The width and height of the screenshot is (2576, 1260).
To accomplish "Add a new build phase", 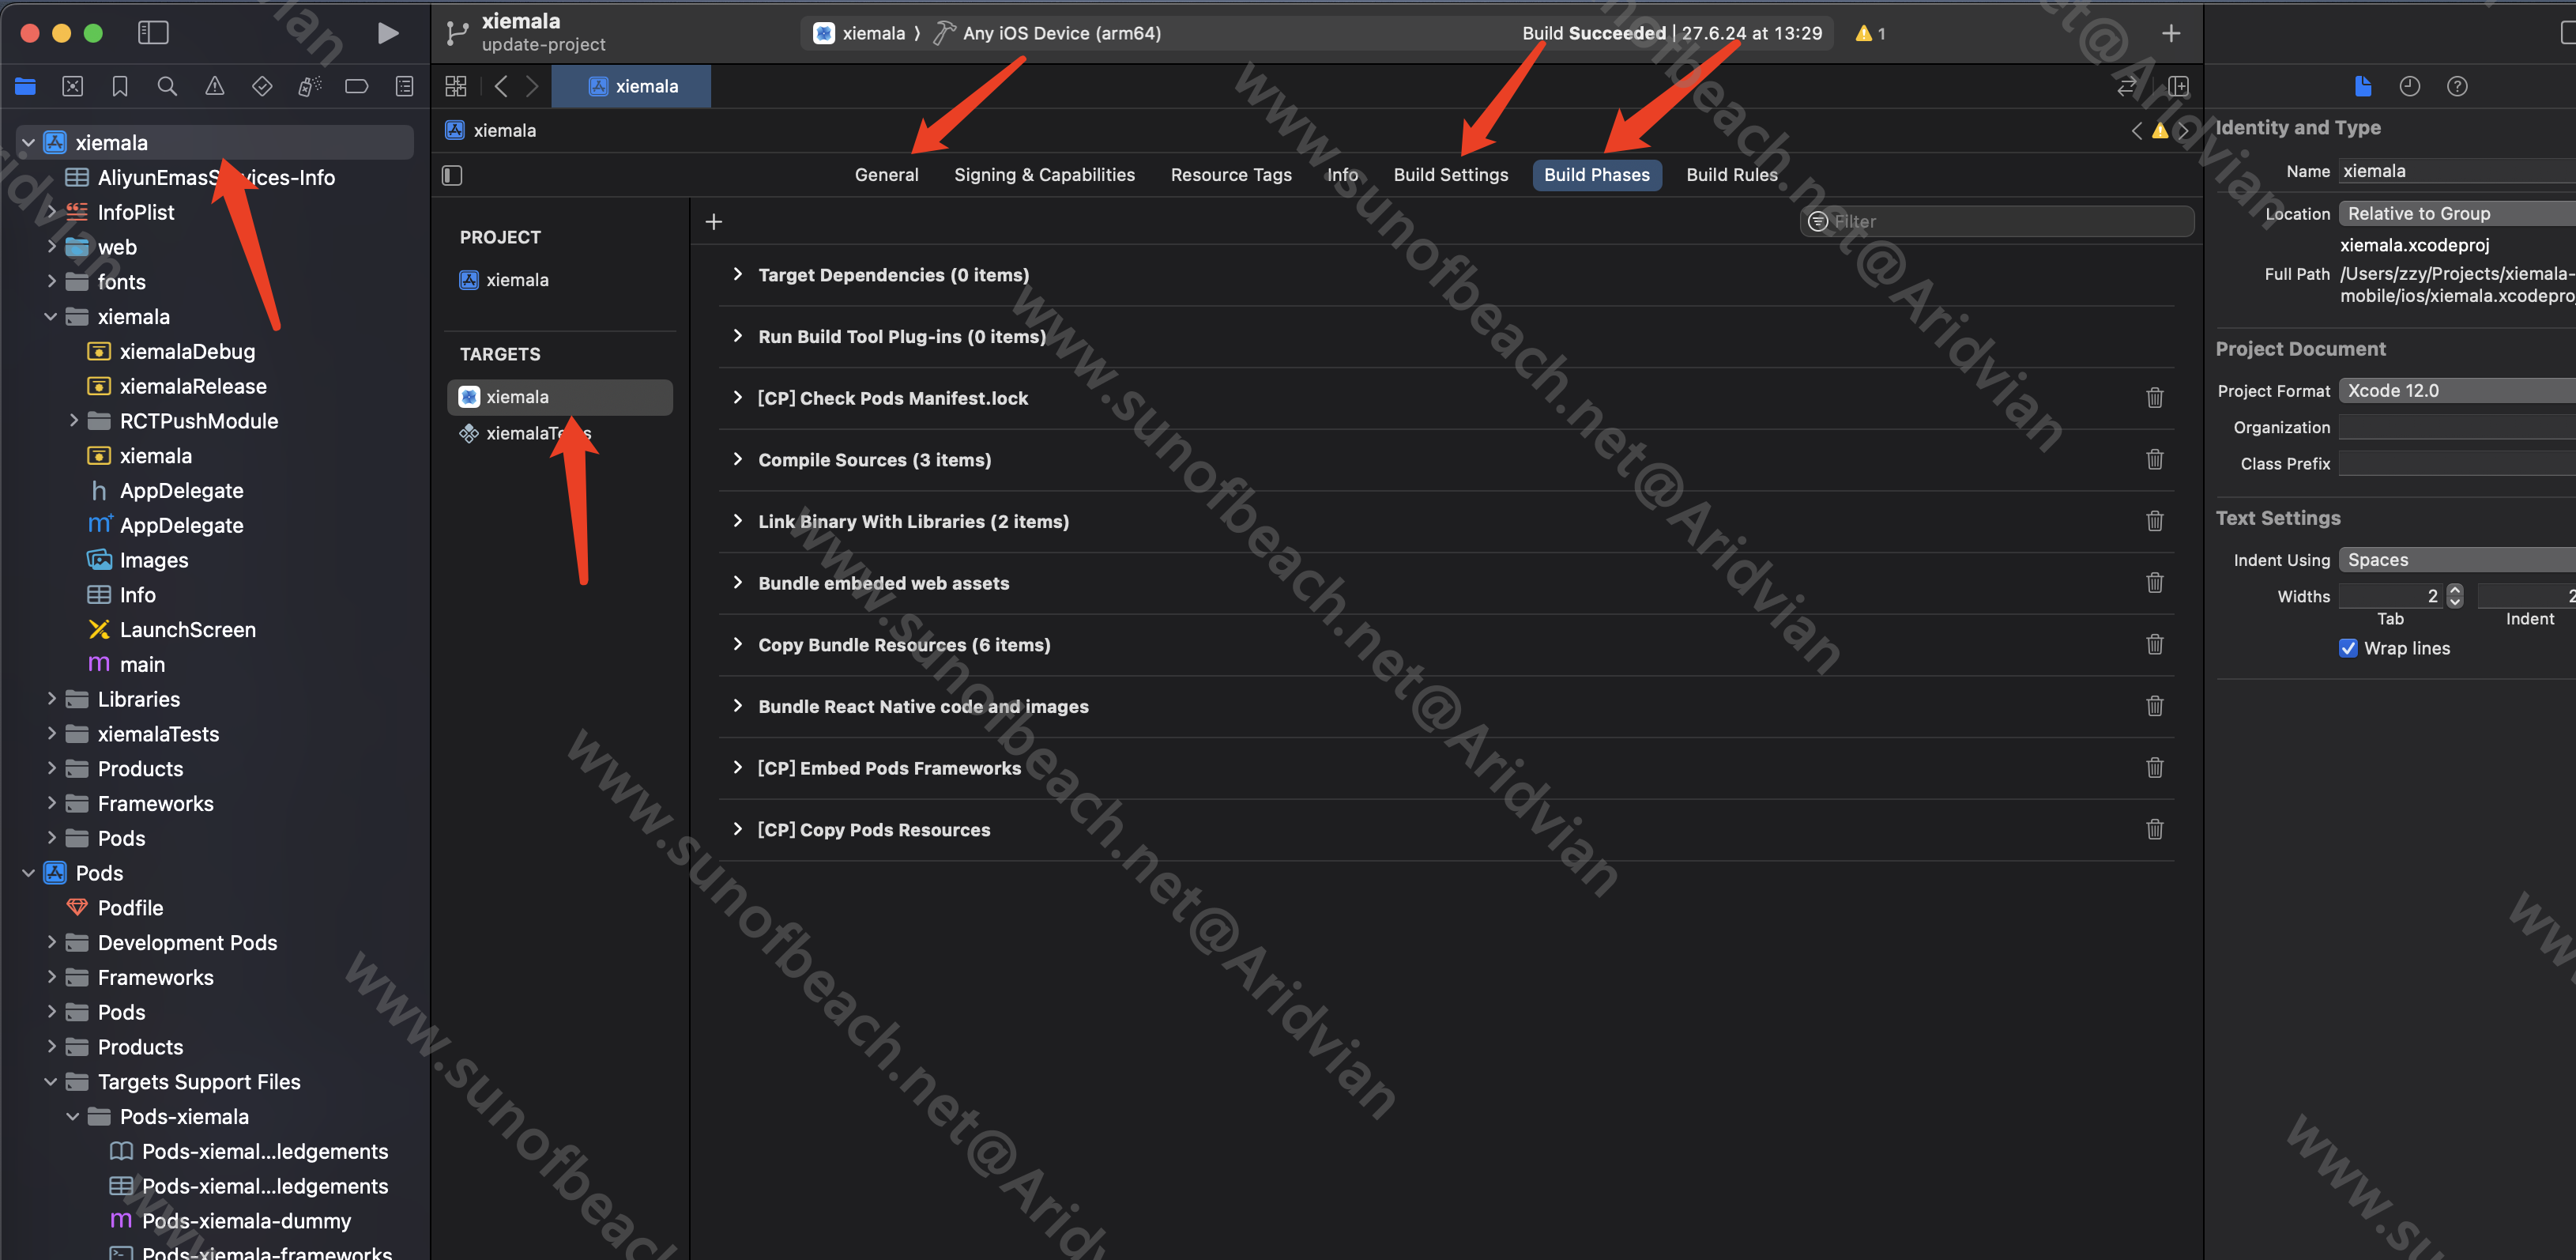I will tap(714, 221).
